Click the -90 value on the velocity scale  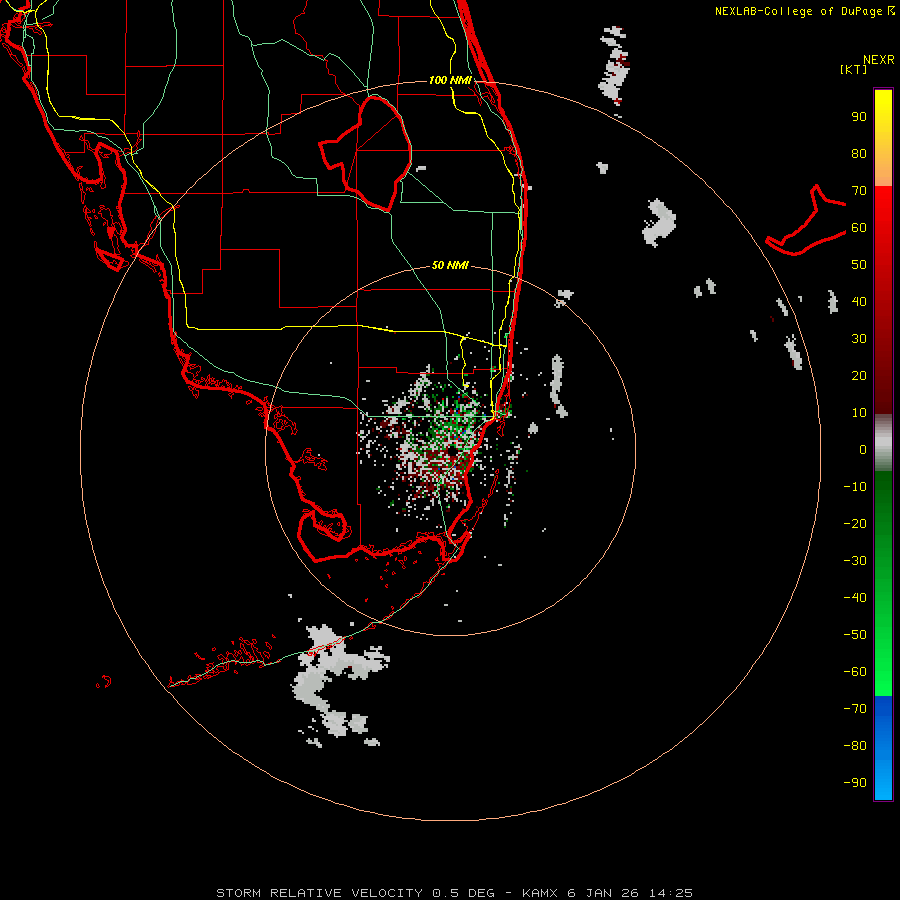pos(855,782)
